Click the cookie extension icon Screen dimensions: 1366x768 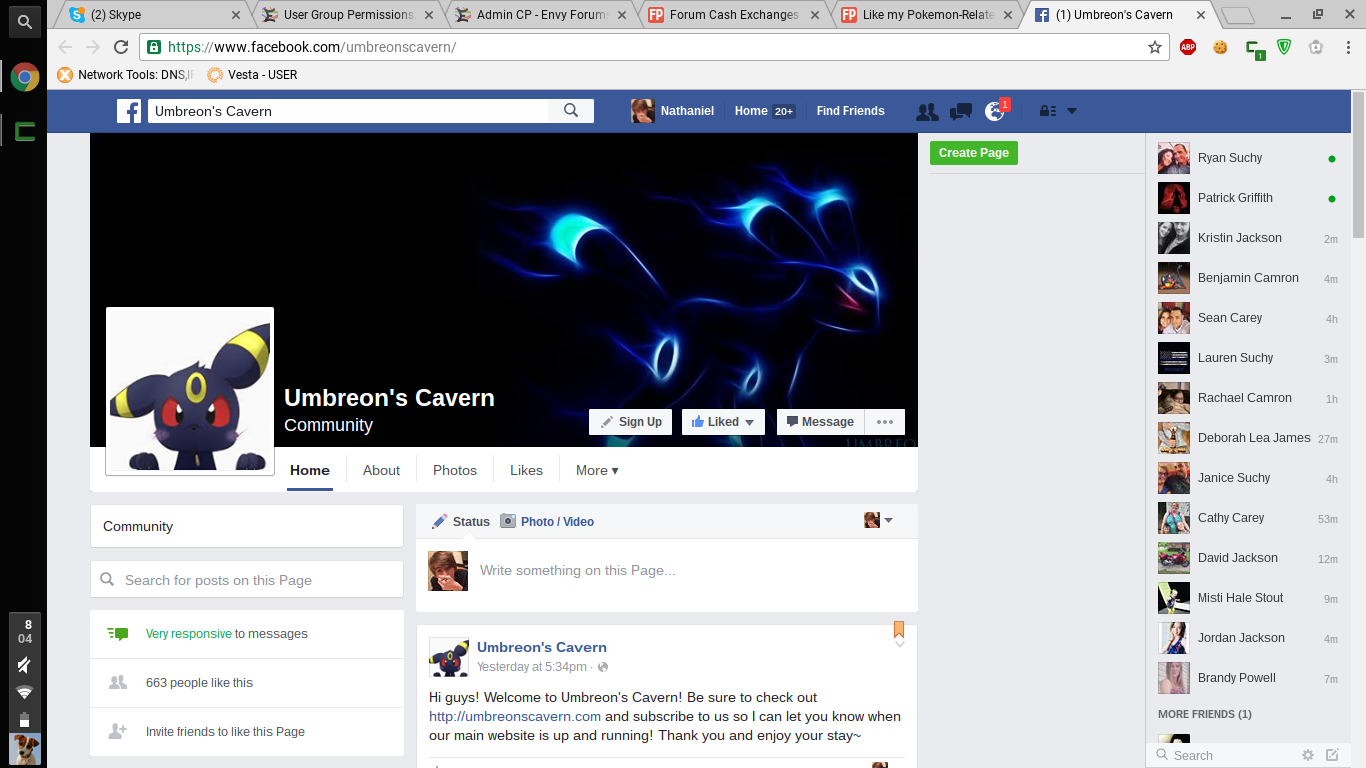click(x=1220, y=47)
